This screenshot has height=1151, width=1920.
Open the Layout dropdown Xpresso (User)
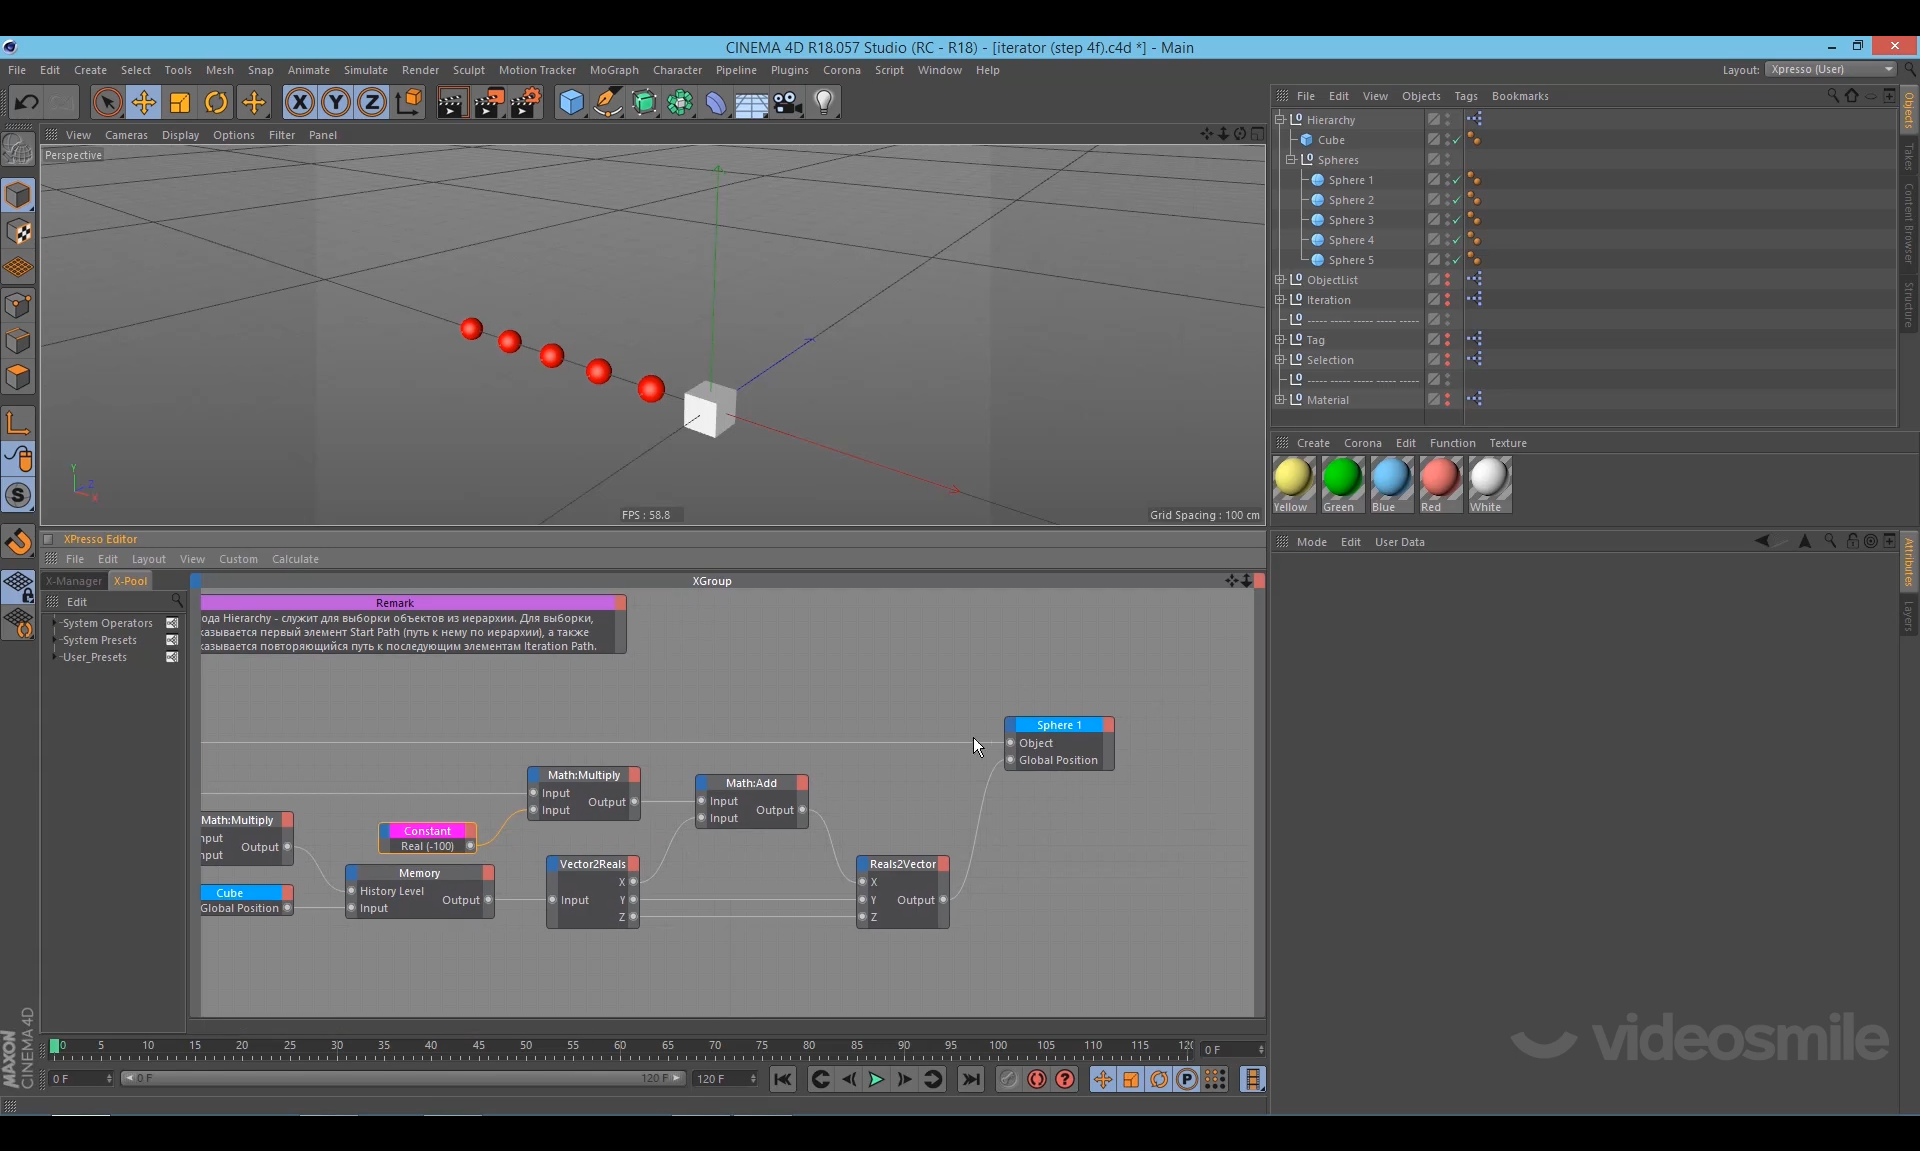[x=1830, y=69]
